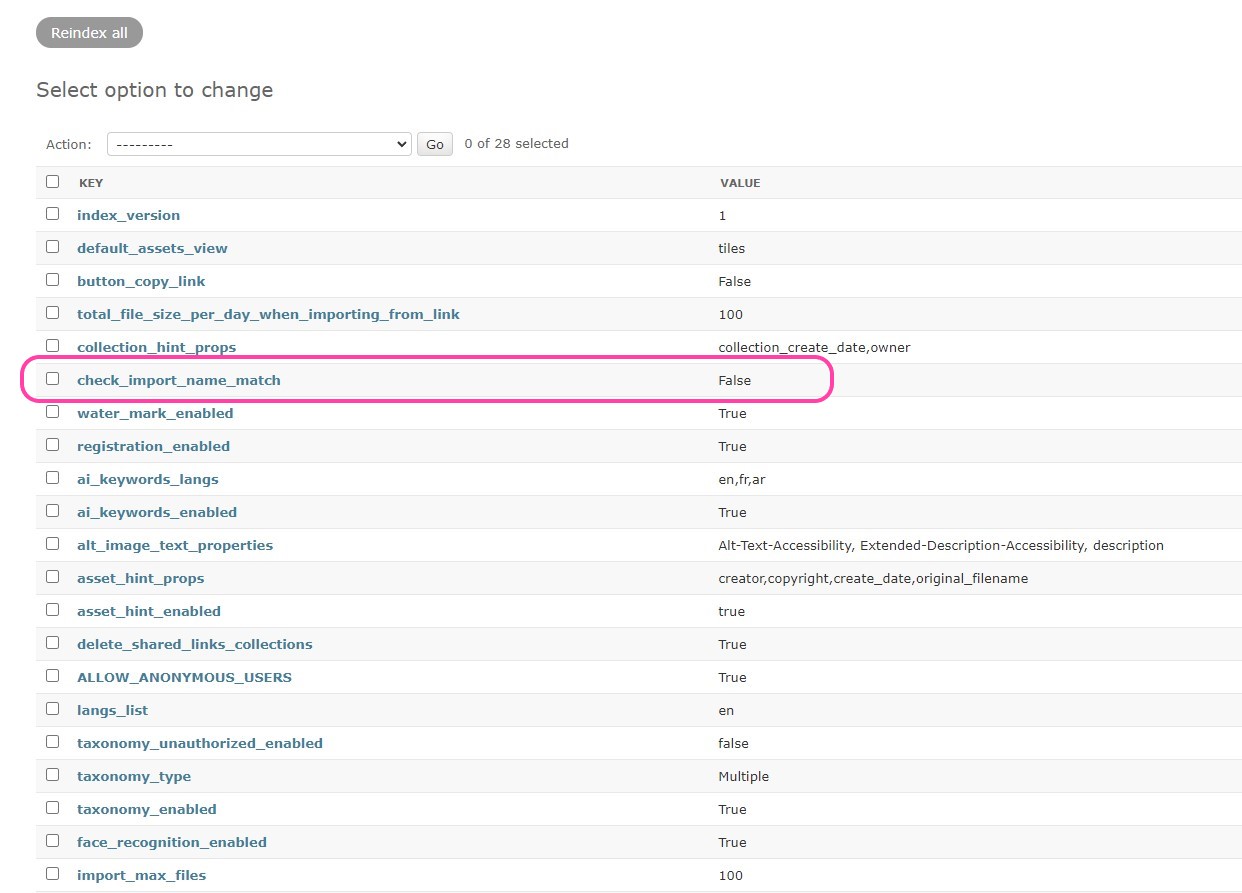Image resolution: width=1242 pixels, height=893 pixels.
Task: Click the value 'collection_create_date,owner'
Action: [x=814, y=347]
